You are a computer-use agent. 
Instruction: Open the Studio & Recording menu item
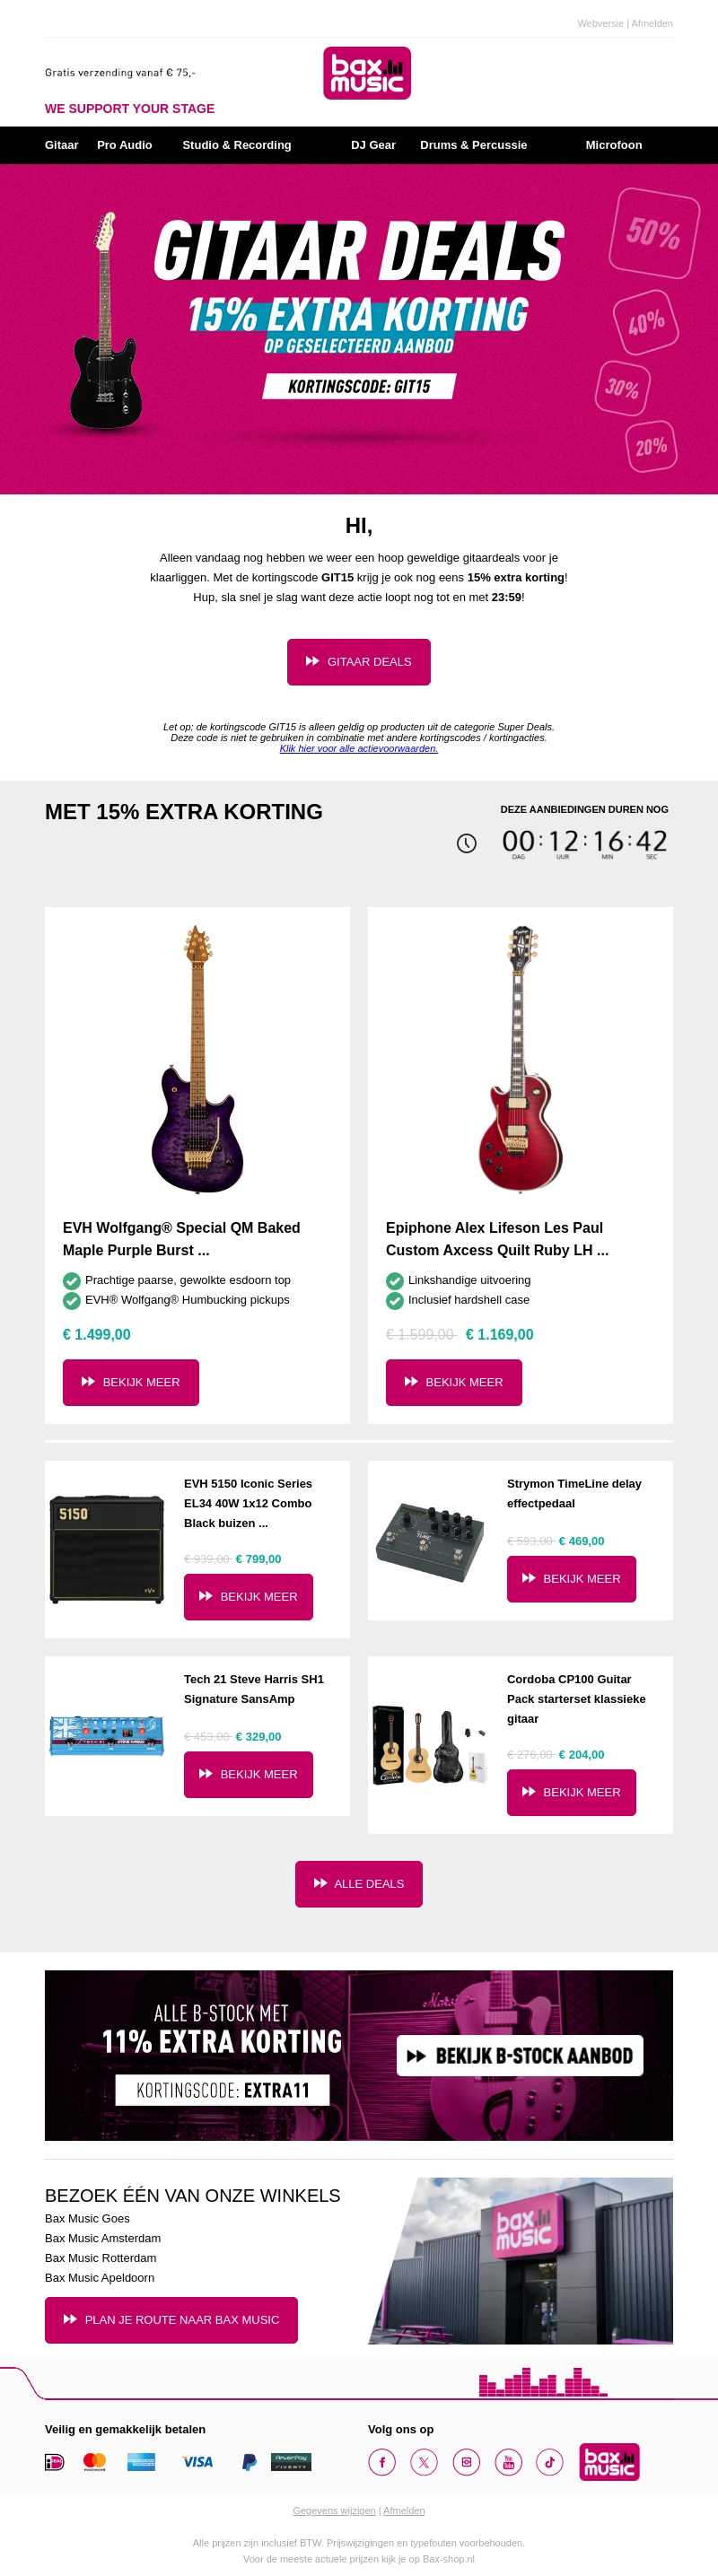tap(236, 145)
